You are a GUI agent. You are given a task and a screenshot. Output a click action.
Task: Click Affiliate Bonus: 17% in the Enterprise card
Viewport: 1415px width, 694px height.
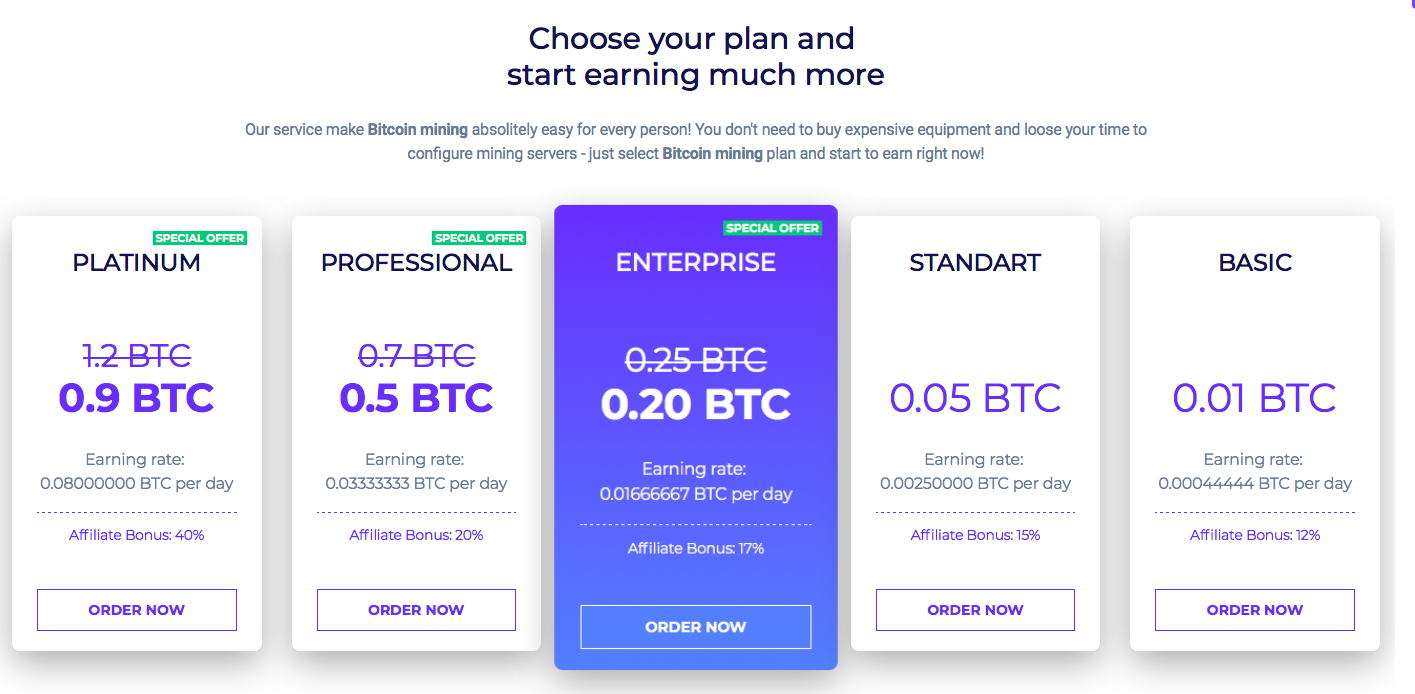point(696,548)
